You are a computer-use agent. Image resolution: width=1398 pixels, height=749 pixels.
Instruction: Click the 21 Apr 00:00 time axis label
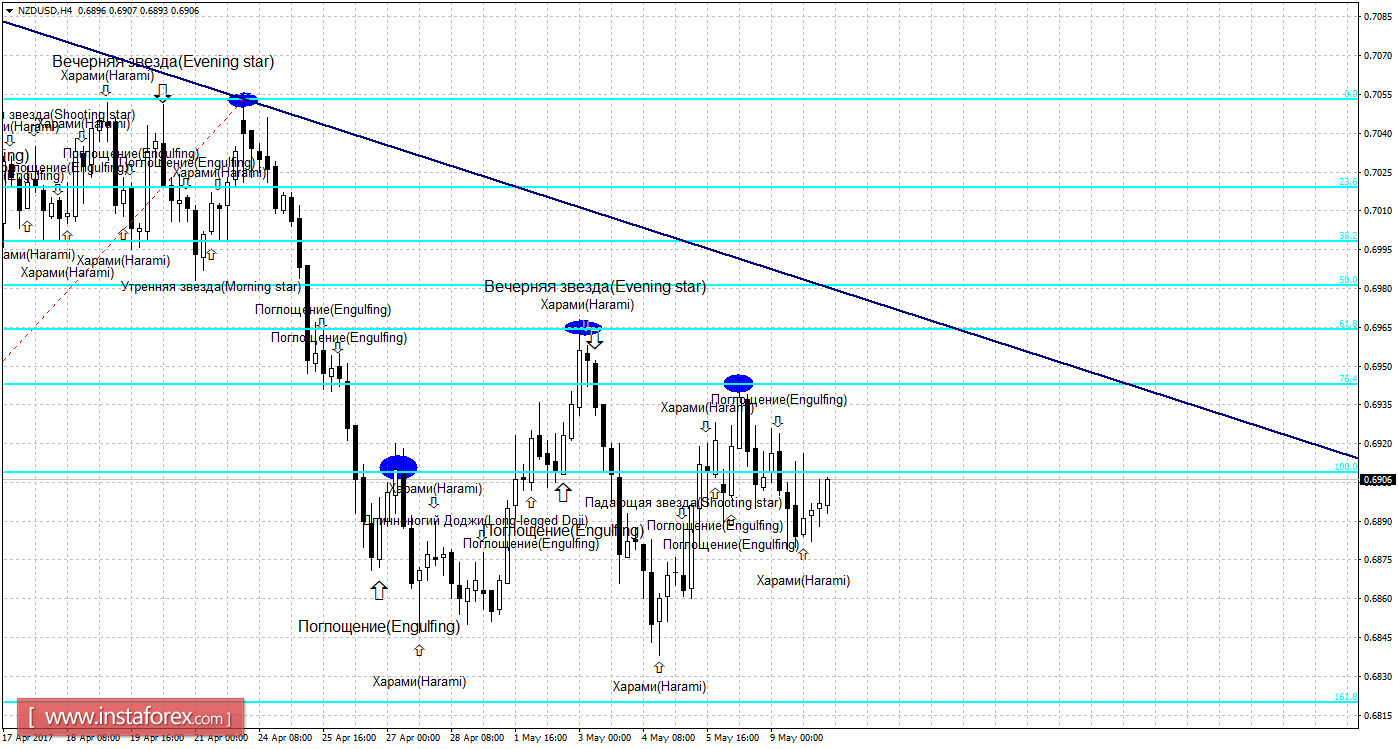tap(220, 738)
